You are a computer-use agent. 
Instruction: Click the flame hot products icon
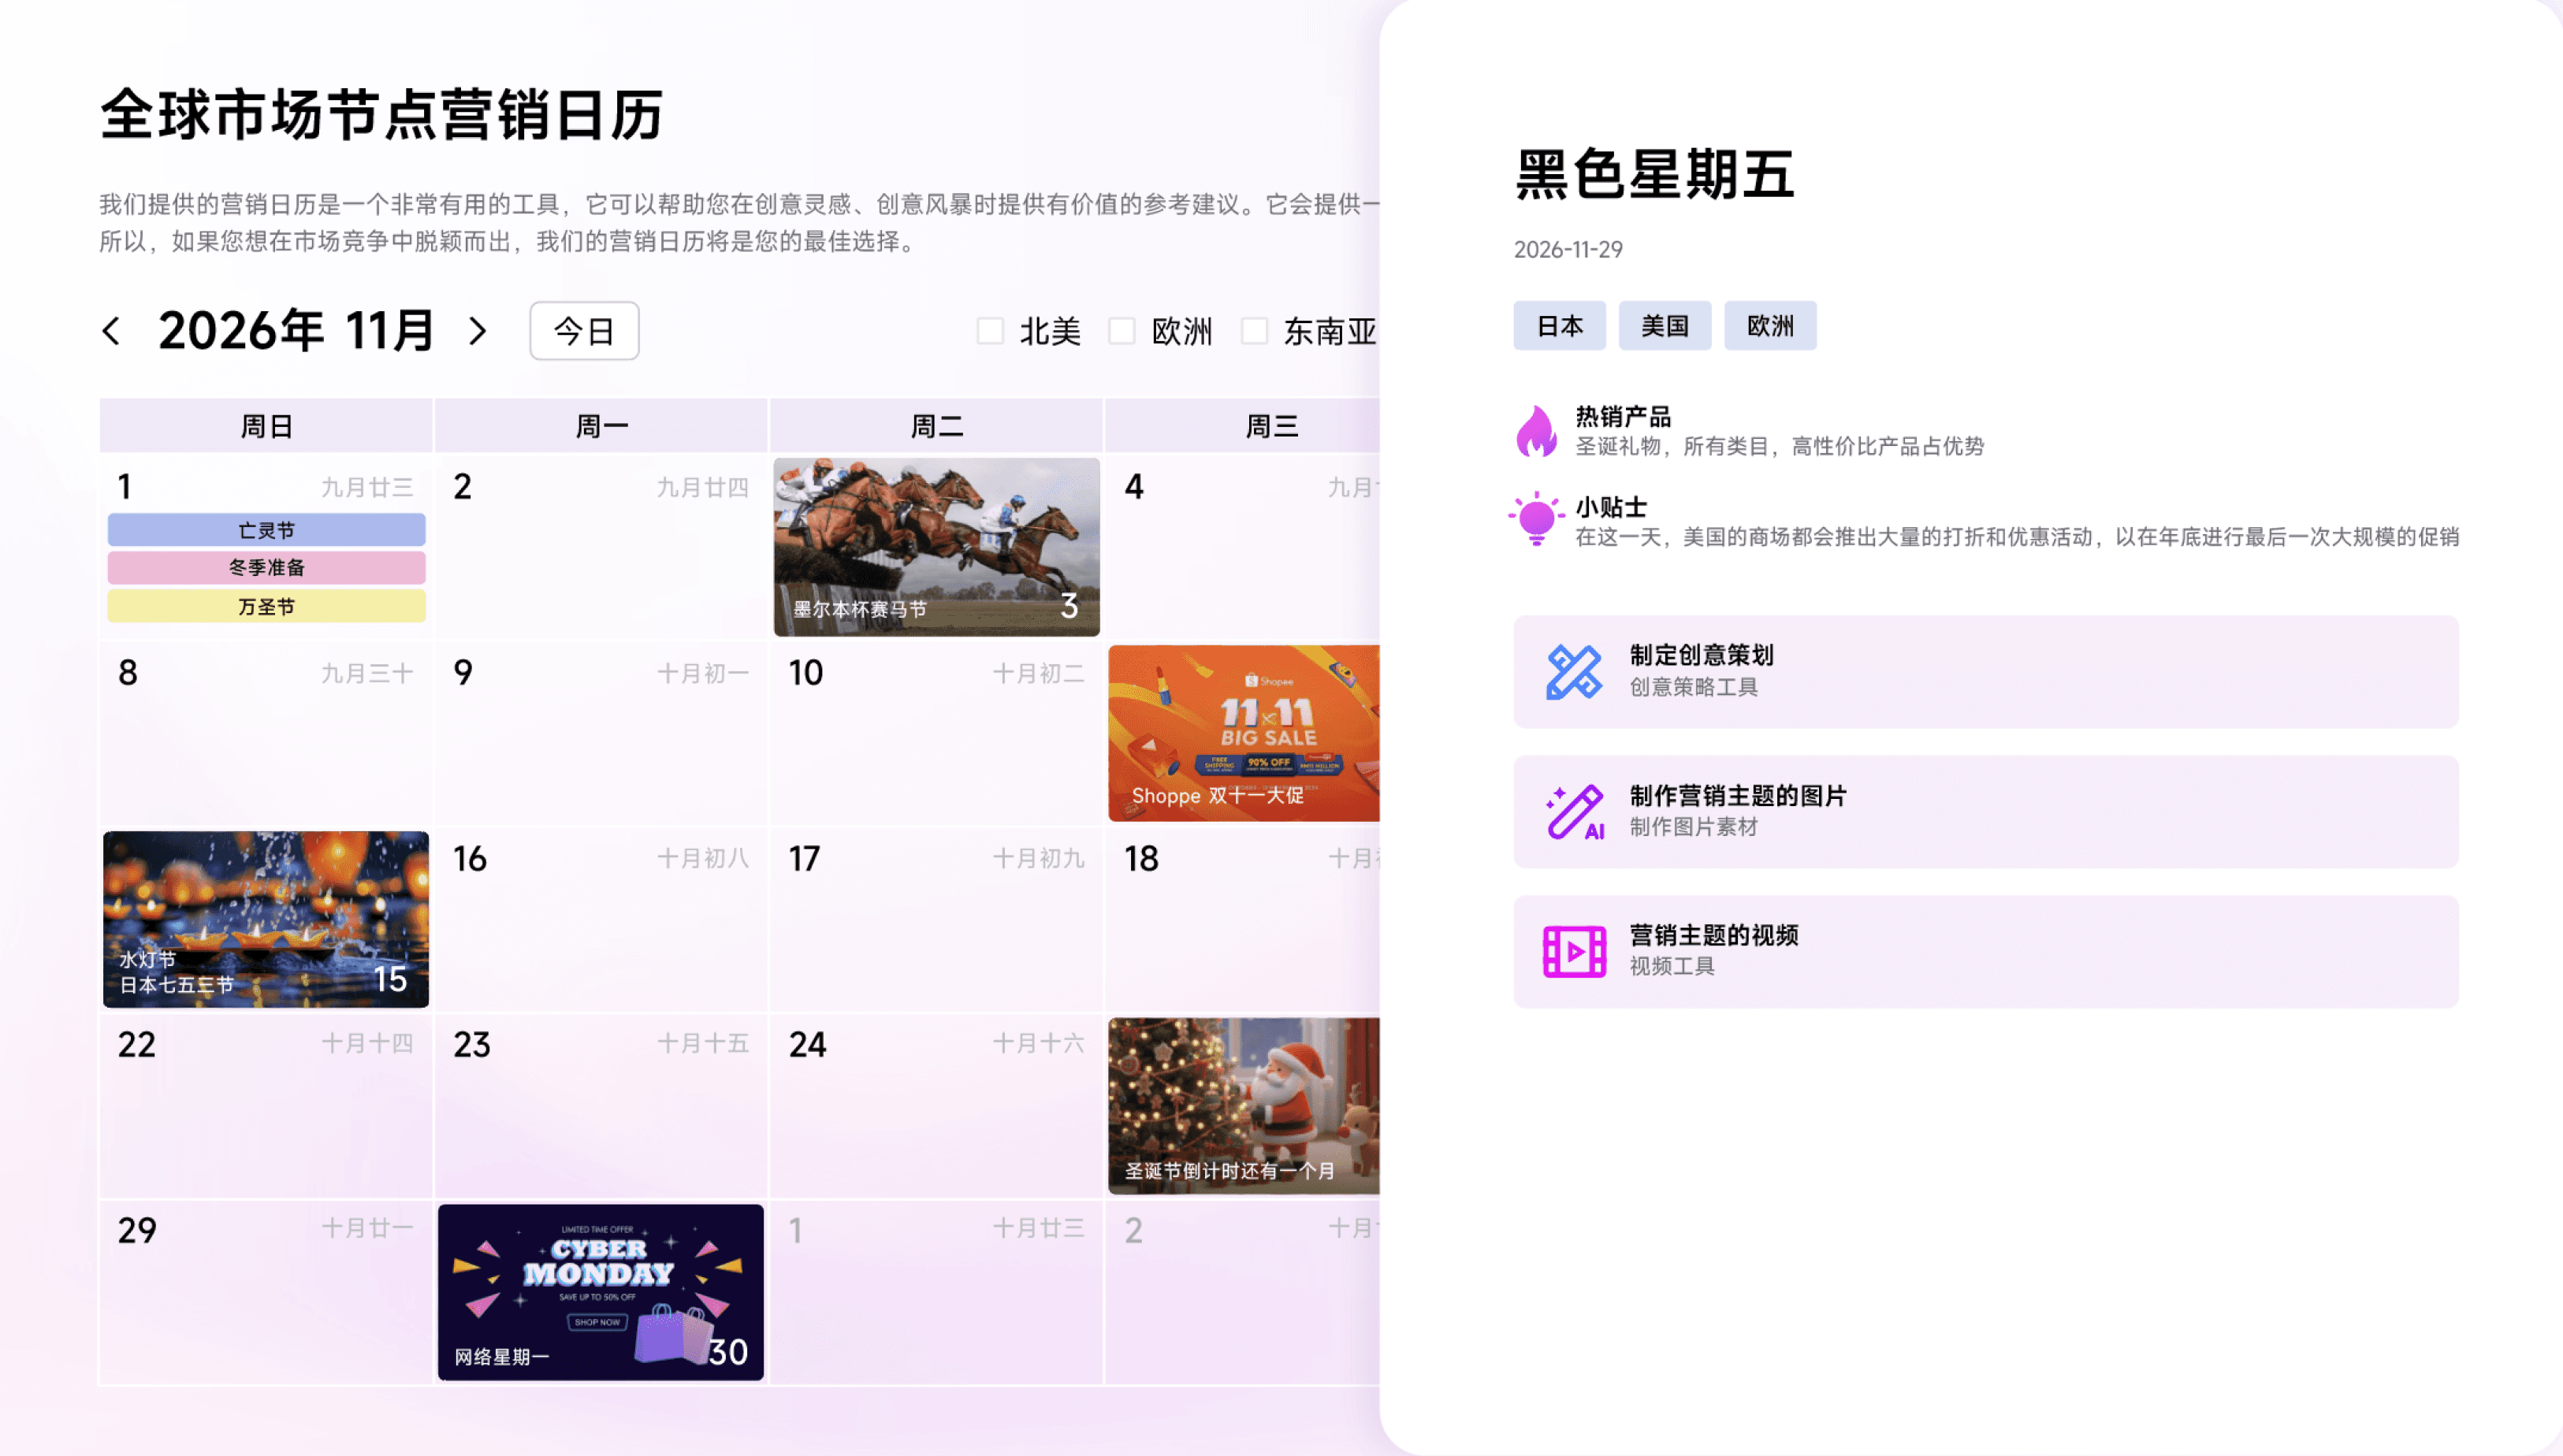[1536, 431]
